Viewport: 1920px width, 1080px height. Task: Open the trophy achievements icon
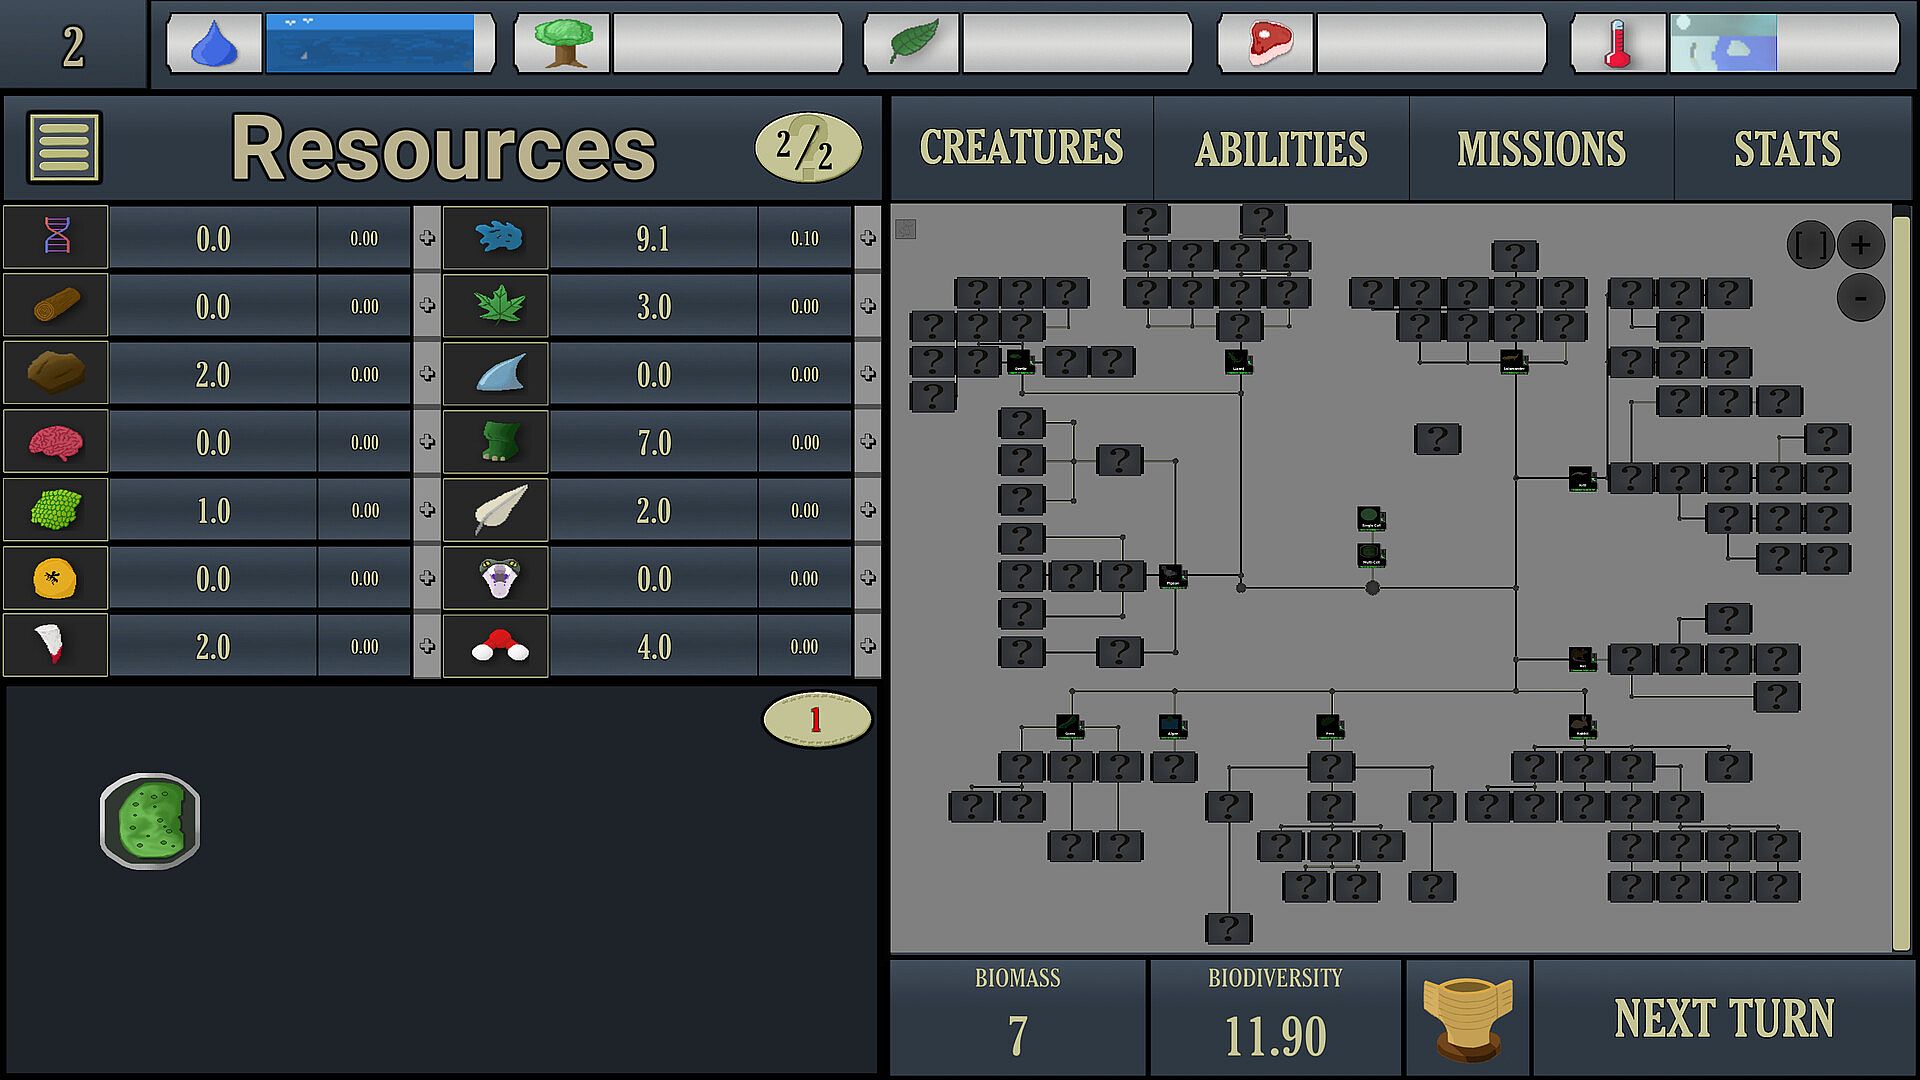pos(1467,1017)
